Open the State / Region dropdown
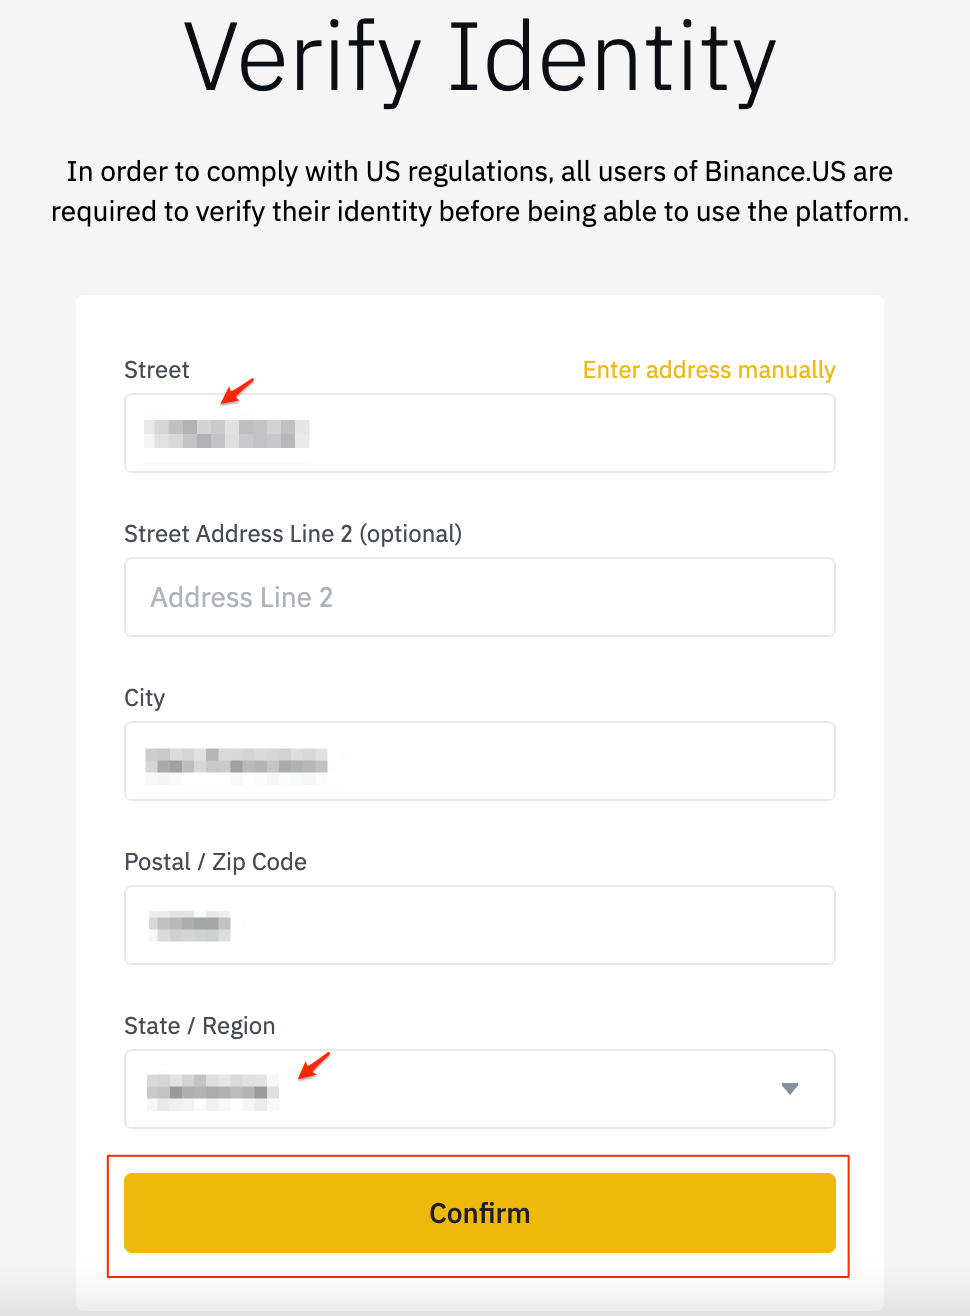 tap(480, 1089)
